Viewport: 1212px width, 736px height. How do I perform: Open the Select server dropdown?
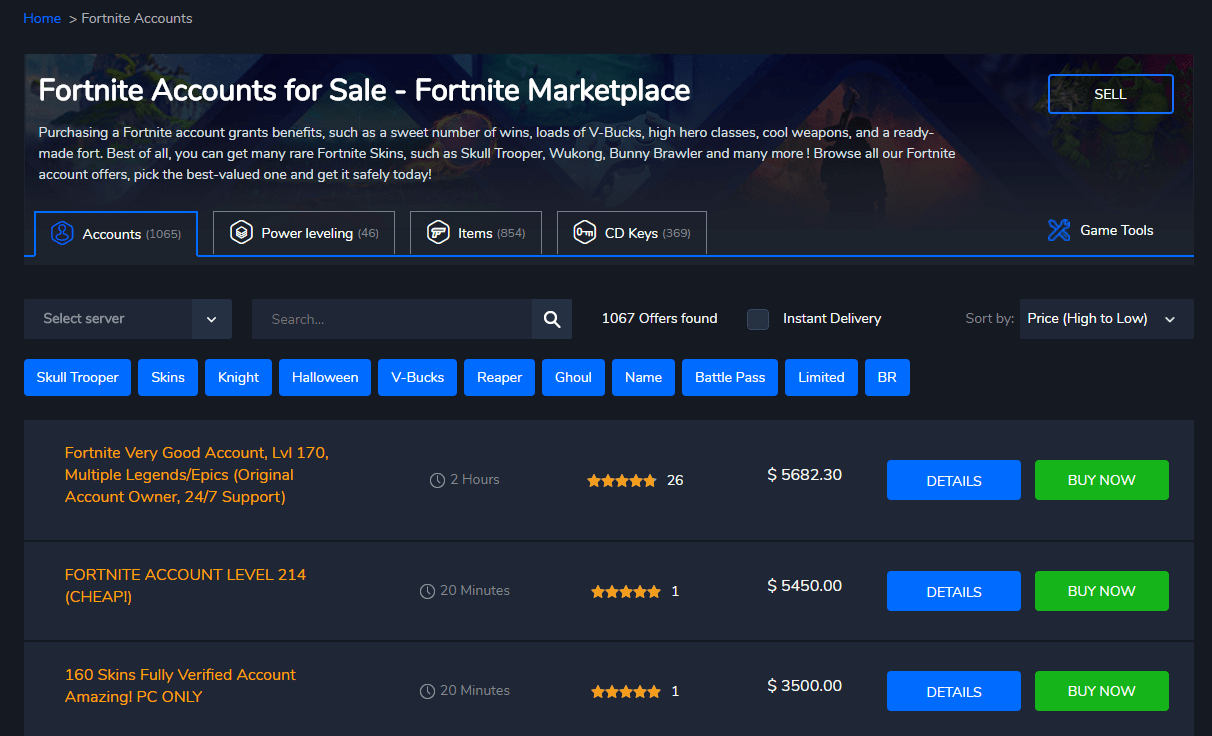pyautogui.click(x=128, y=319)
